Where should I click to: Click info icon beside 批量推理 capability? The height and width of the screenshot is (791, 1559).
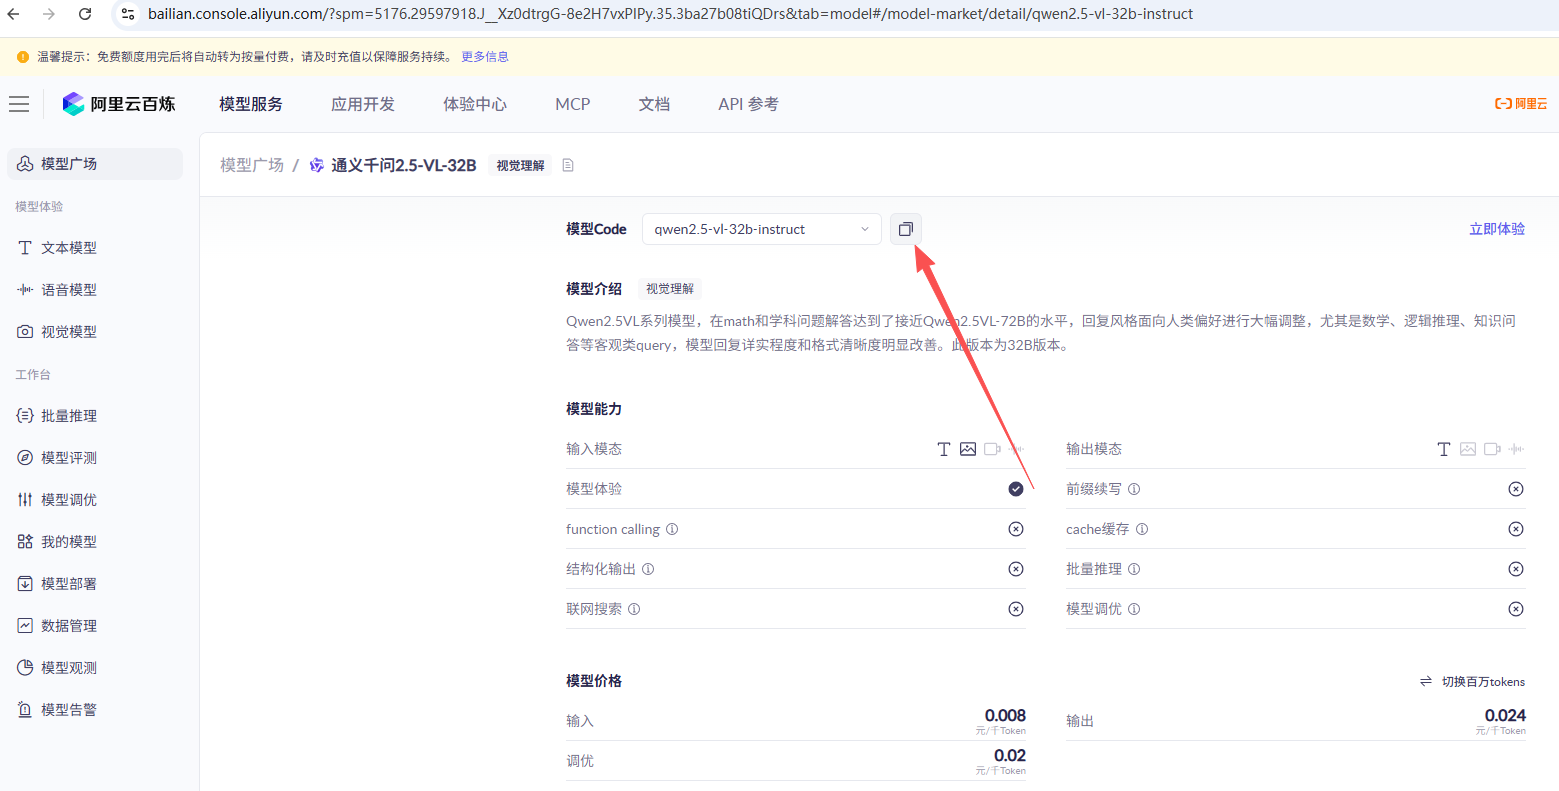point(1134,569)
